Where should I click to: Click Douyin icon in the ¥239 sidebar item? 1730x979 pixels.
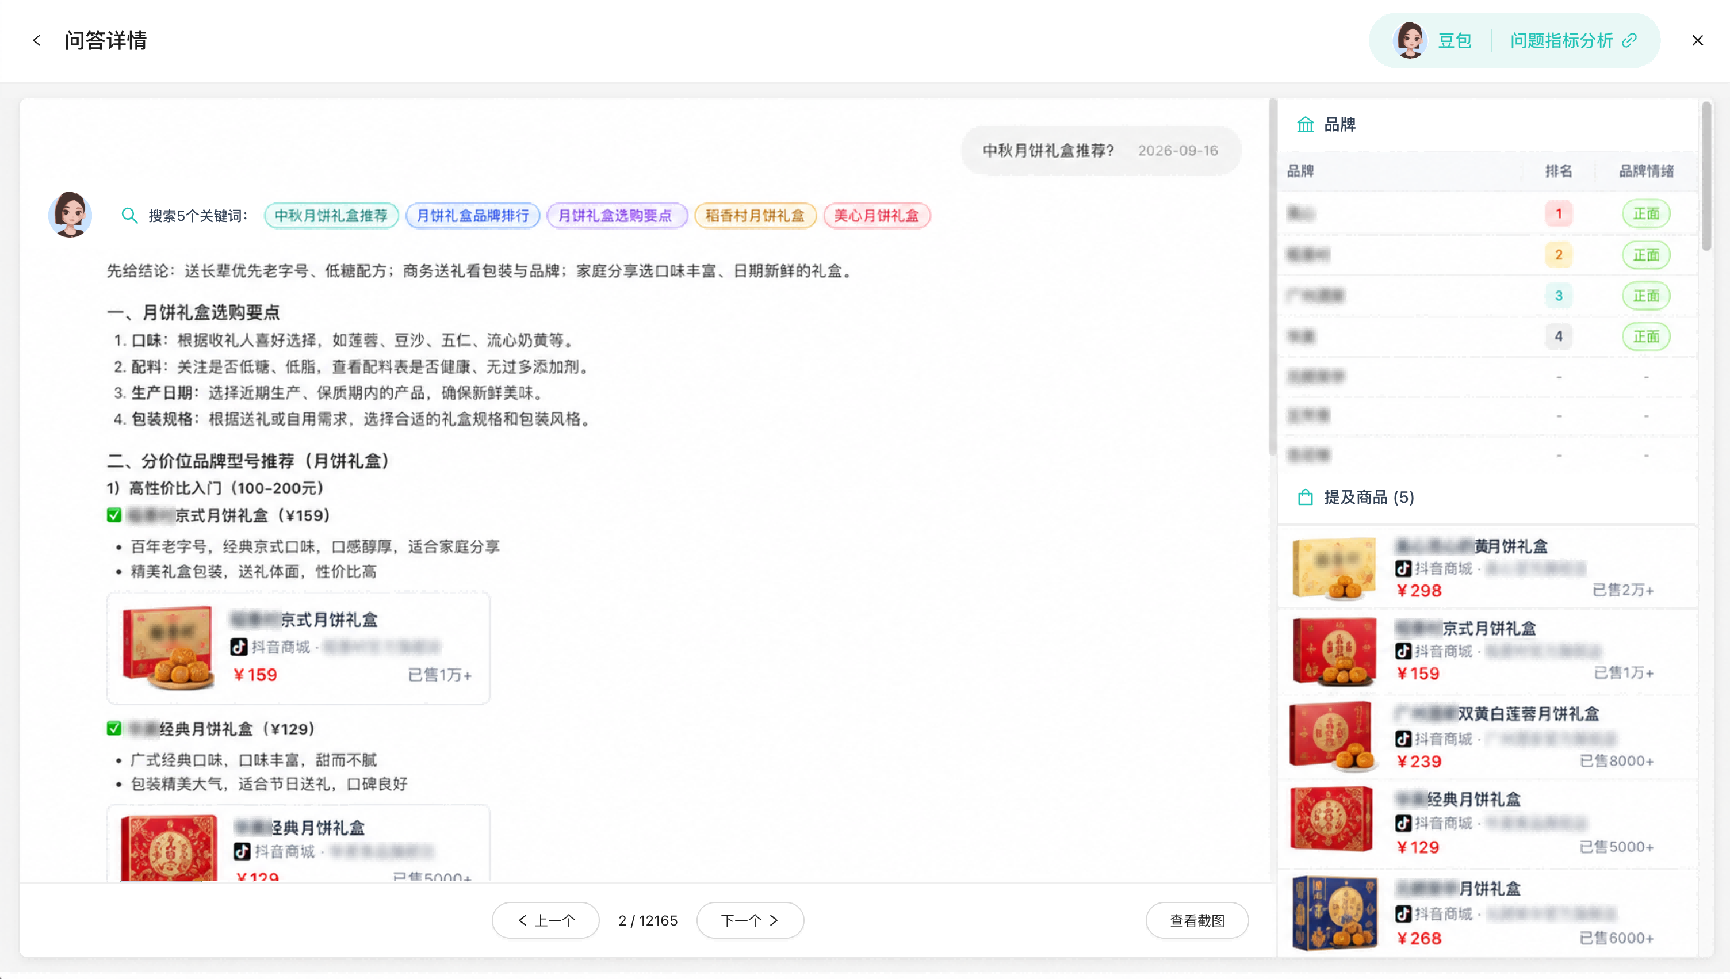click(1403, 739)
